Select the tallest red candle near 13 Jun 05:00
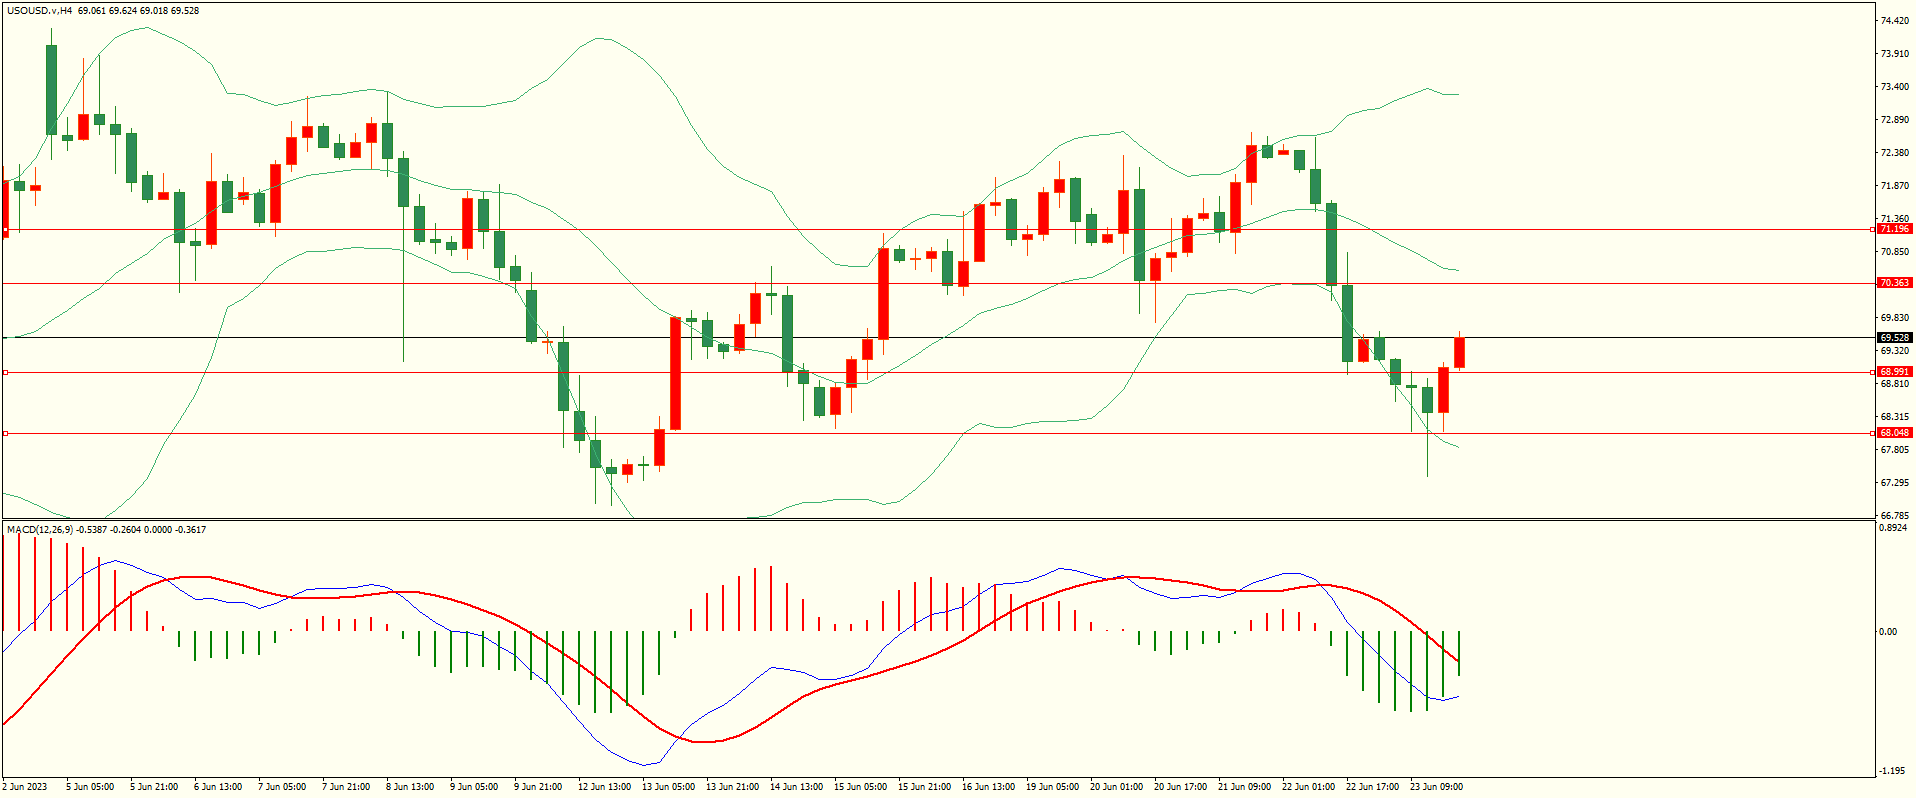Image resolution: width=1916 pixels, height=798 pixels. 676,373
